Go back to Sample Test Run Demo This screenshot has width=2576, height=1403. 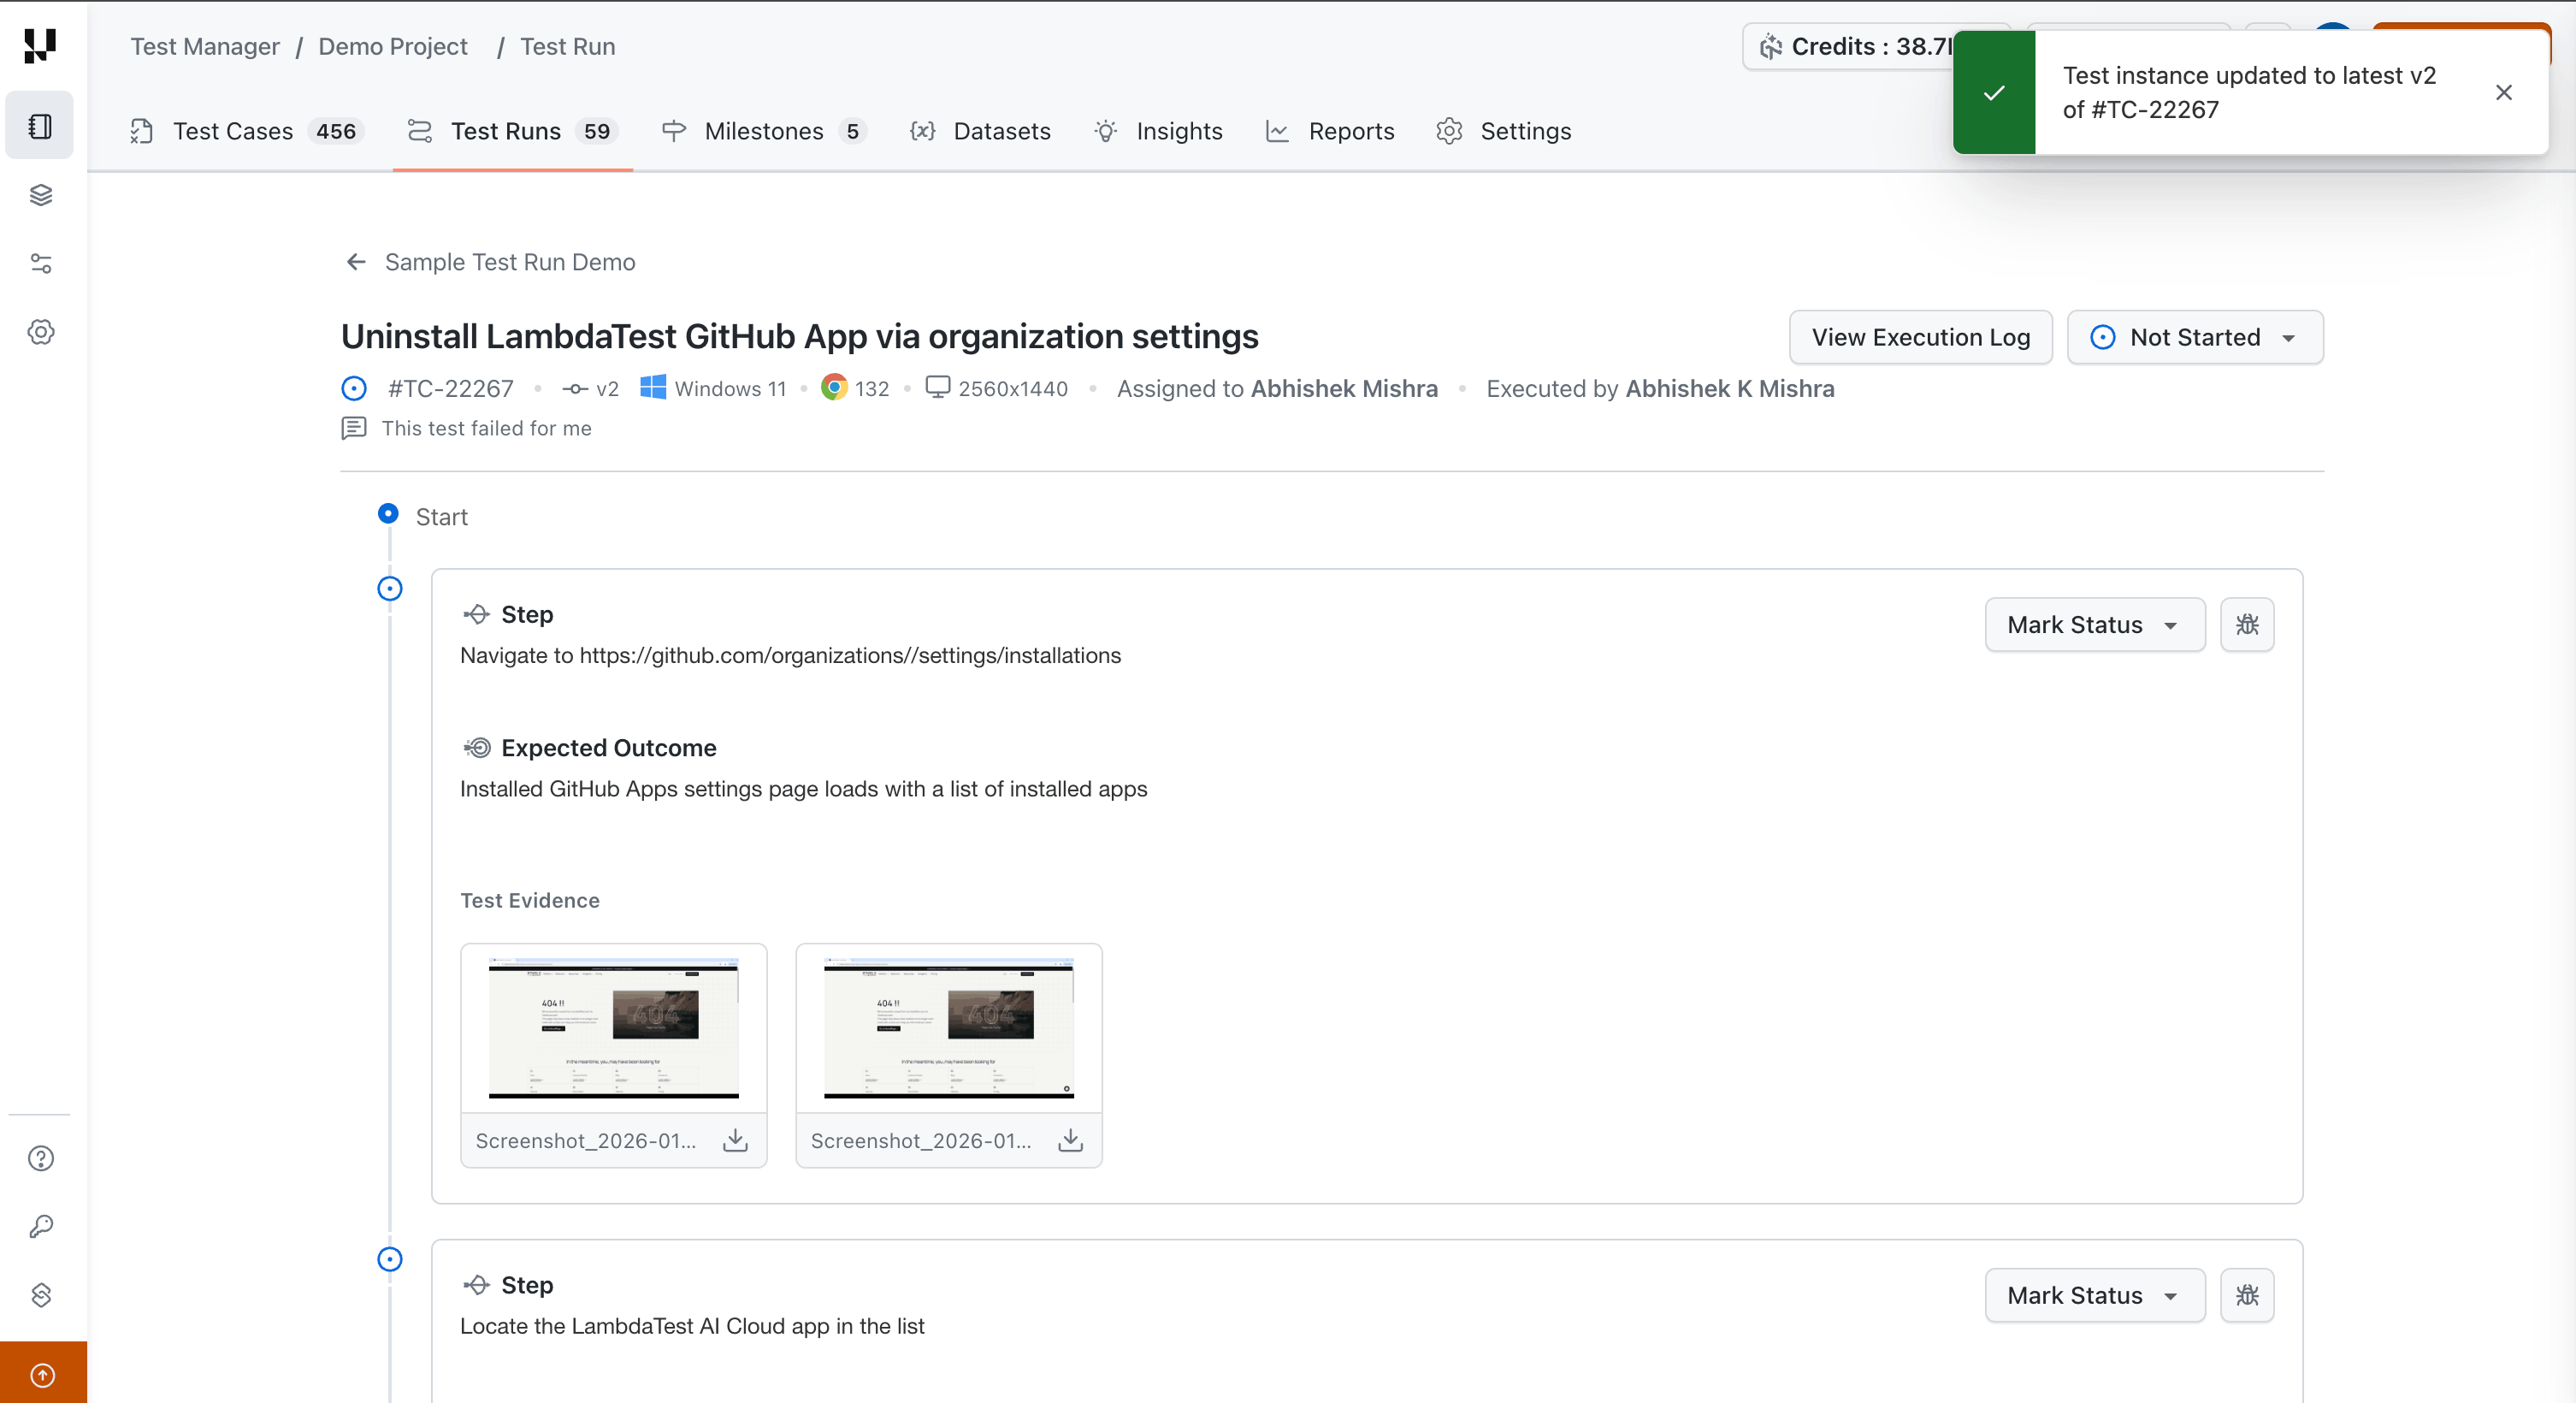(356, 262)
